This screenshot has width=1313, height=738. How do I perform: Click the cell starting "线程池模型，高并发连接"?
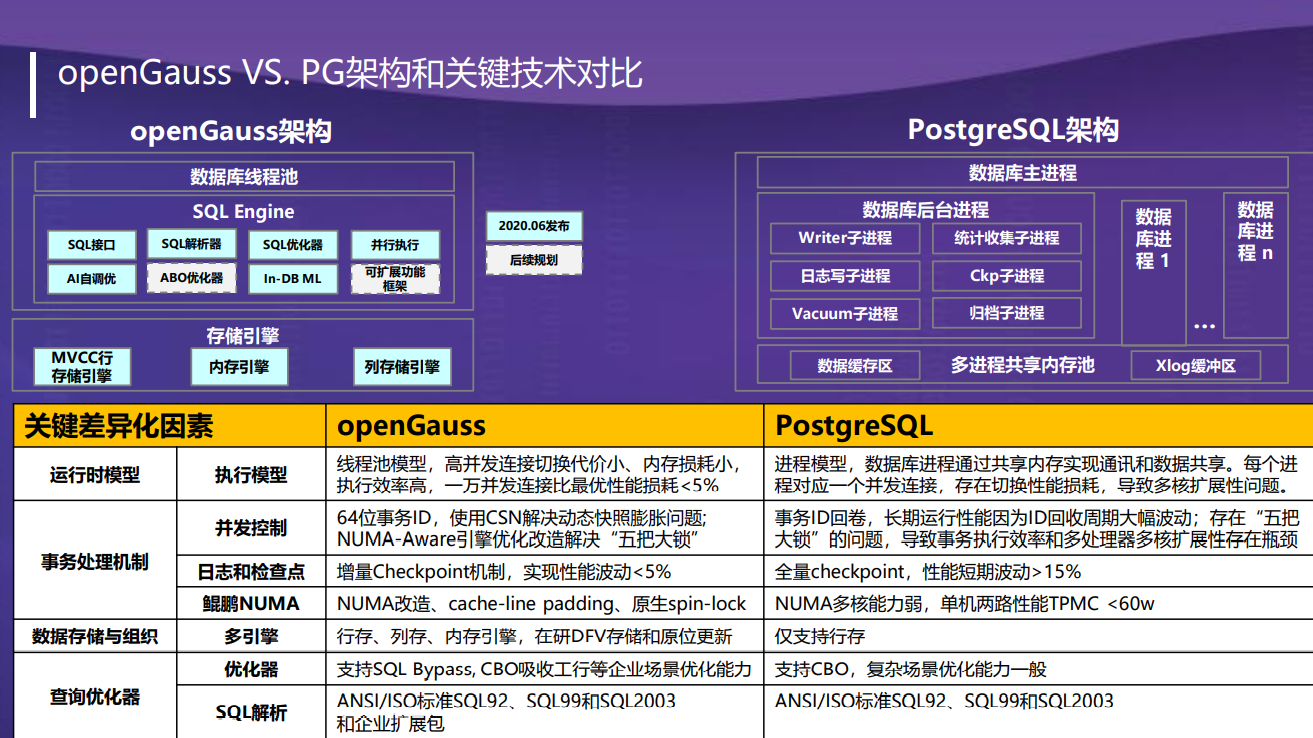pyautogui.click(x=545, y=474)
